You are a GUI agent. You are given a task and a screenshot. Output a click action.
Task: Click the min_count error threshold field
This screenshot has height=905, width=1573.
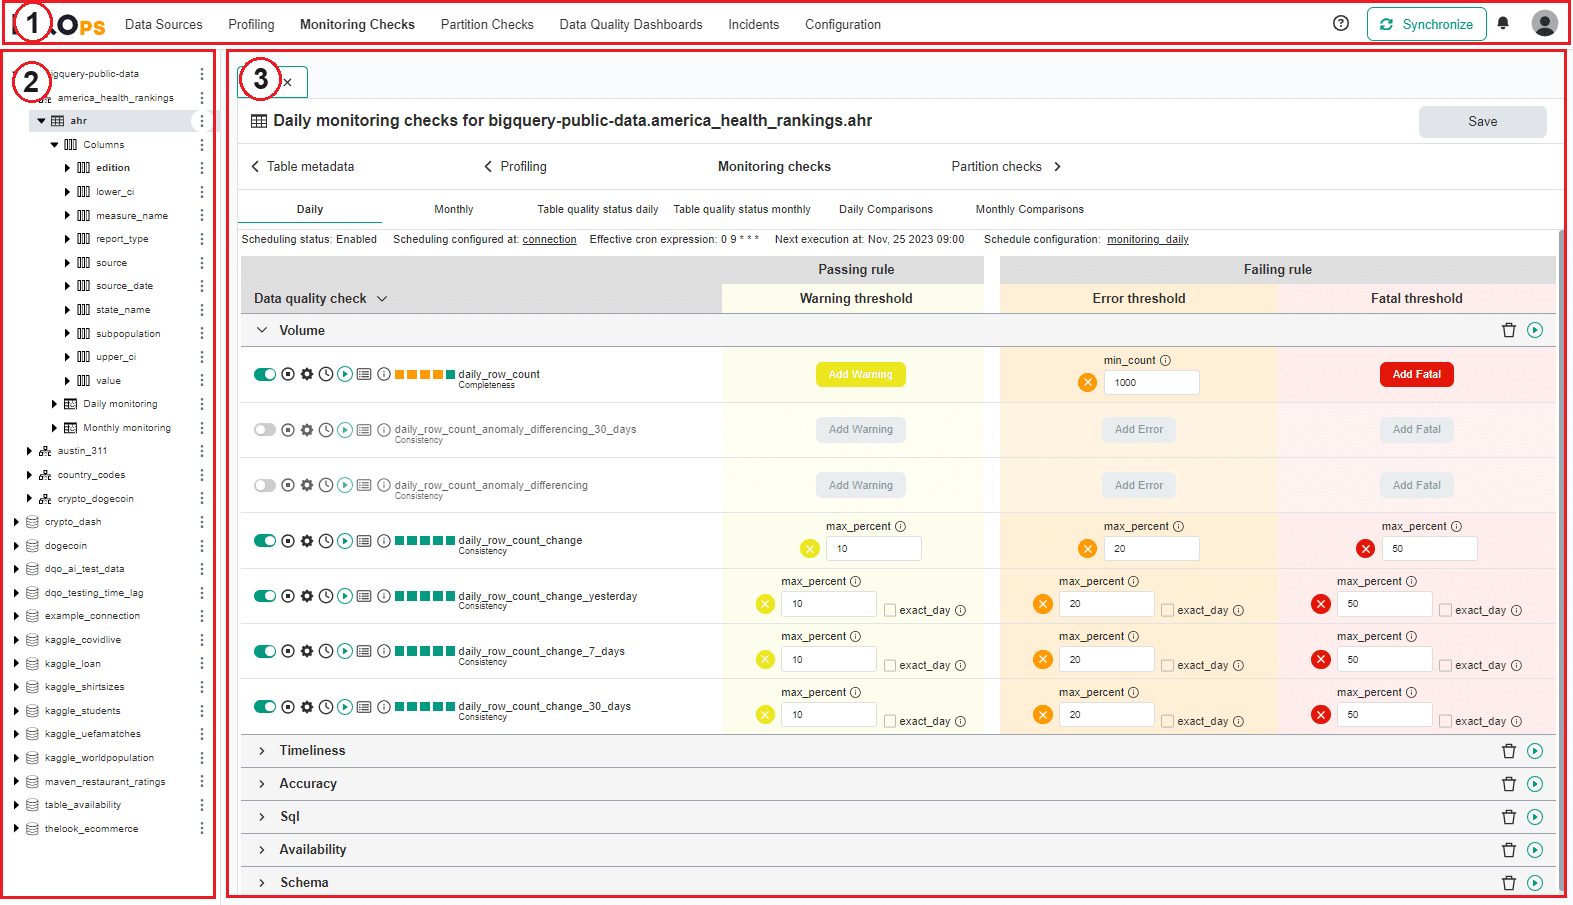pos(1150,382)
